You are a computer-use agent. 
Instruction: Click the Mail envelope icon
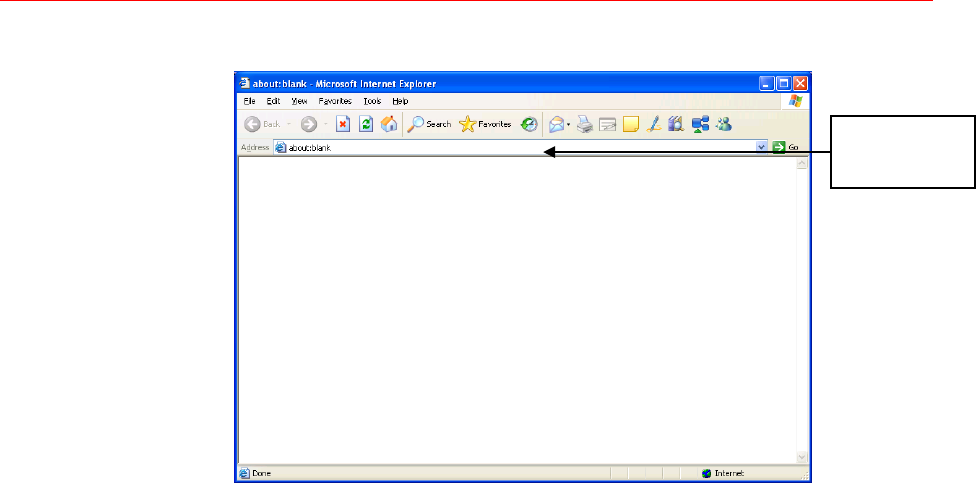click(x=556, y=124)
